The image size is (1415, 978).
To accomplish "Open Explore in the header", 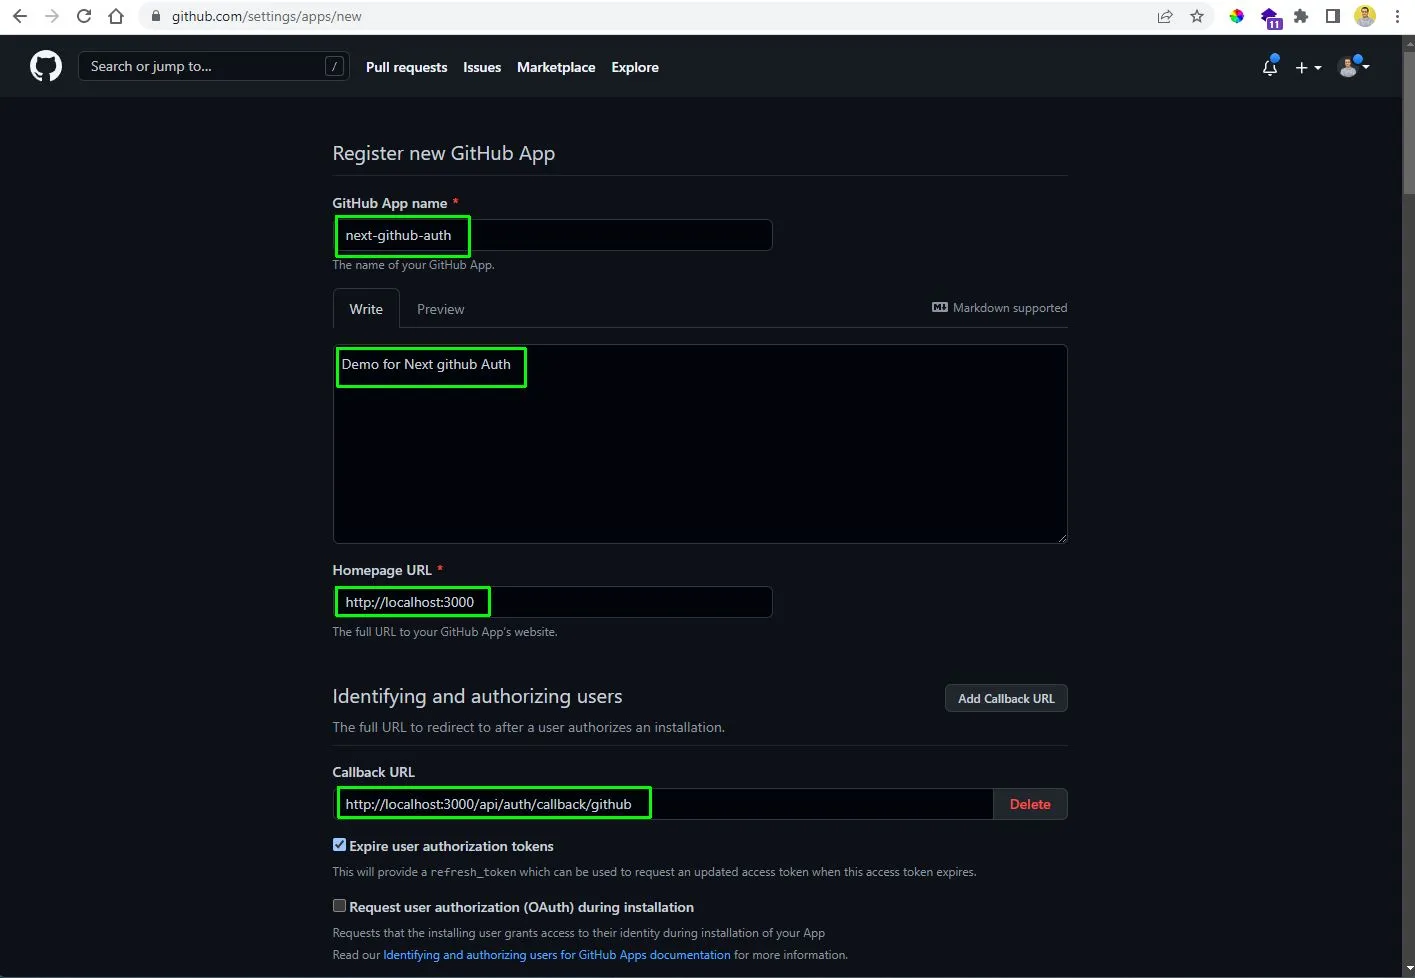I will click(x=635, y=67).
